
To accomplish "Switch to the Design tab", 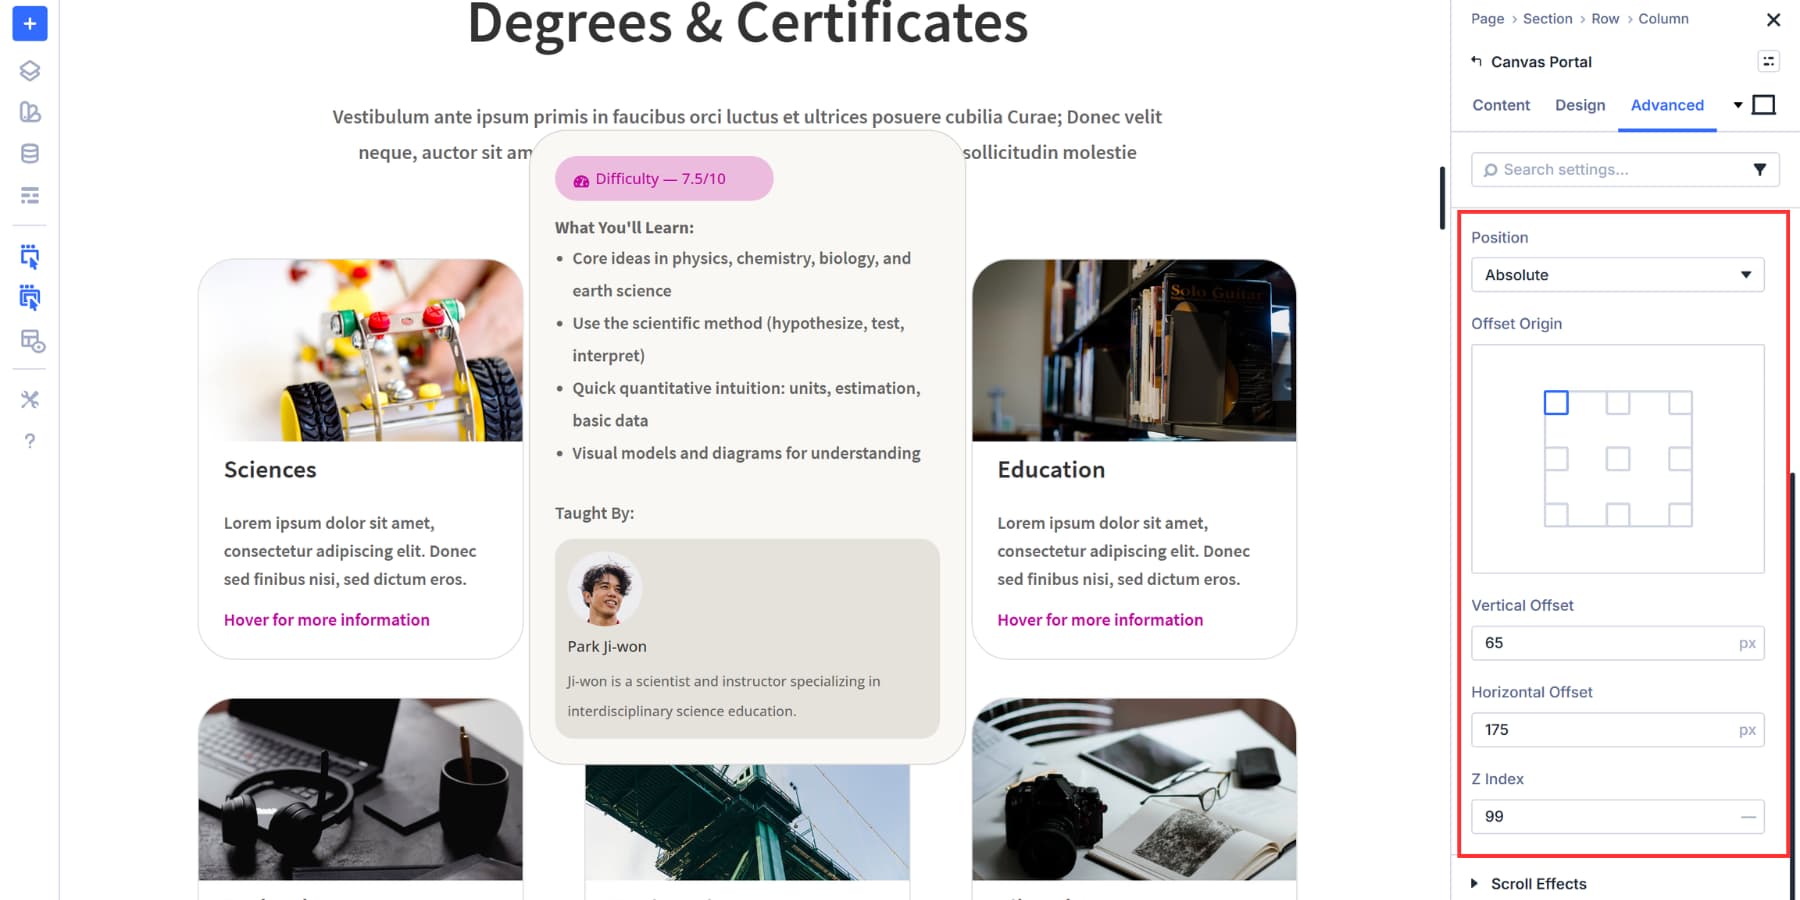I will (1580, 105).
